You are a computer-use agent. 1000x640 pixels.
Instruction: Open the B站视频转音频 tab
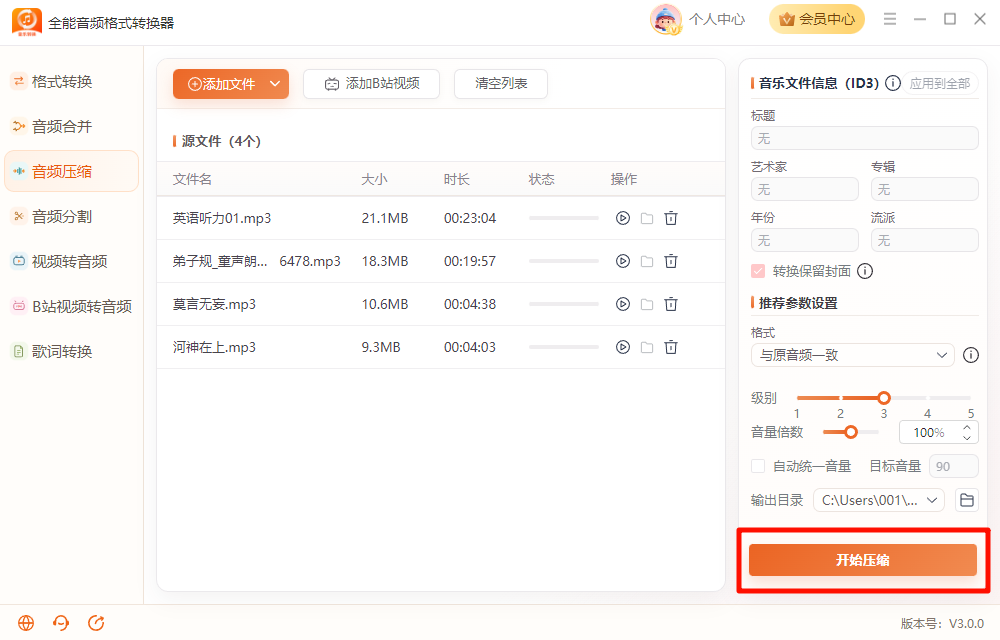pos(71,307)
